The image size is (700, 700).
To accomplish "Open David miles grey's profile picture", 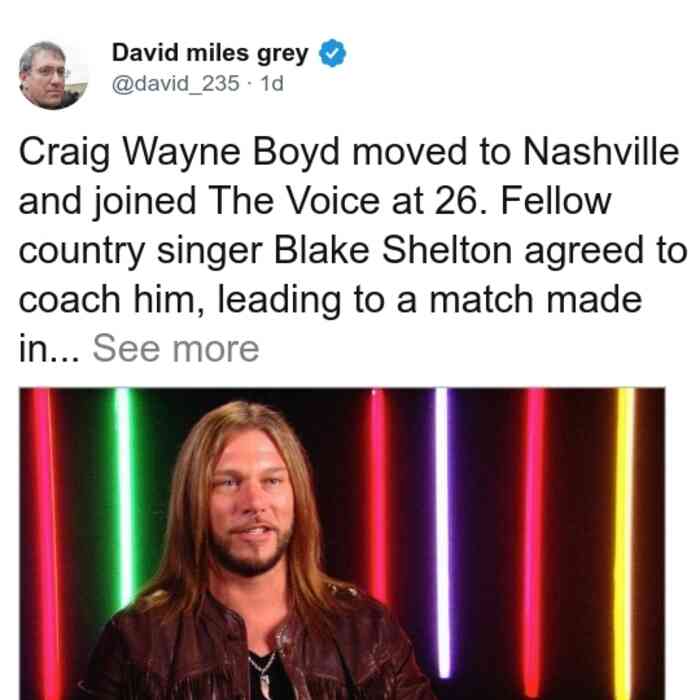I will (x=53, y=75).
